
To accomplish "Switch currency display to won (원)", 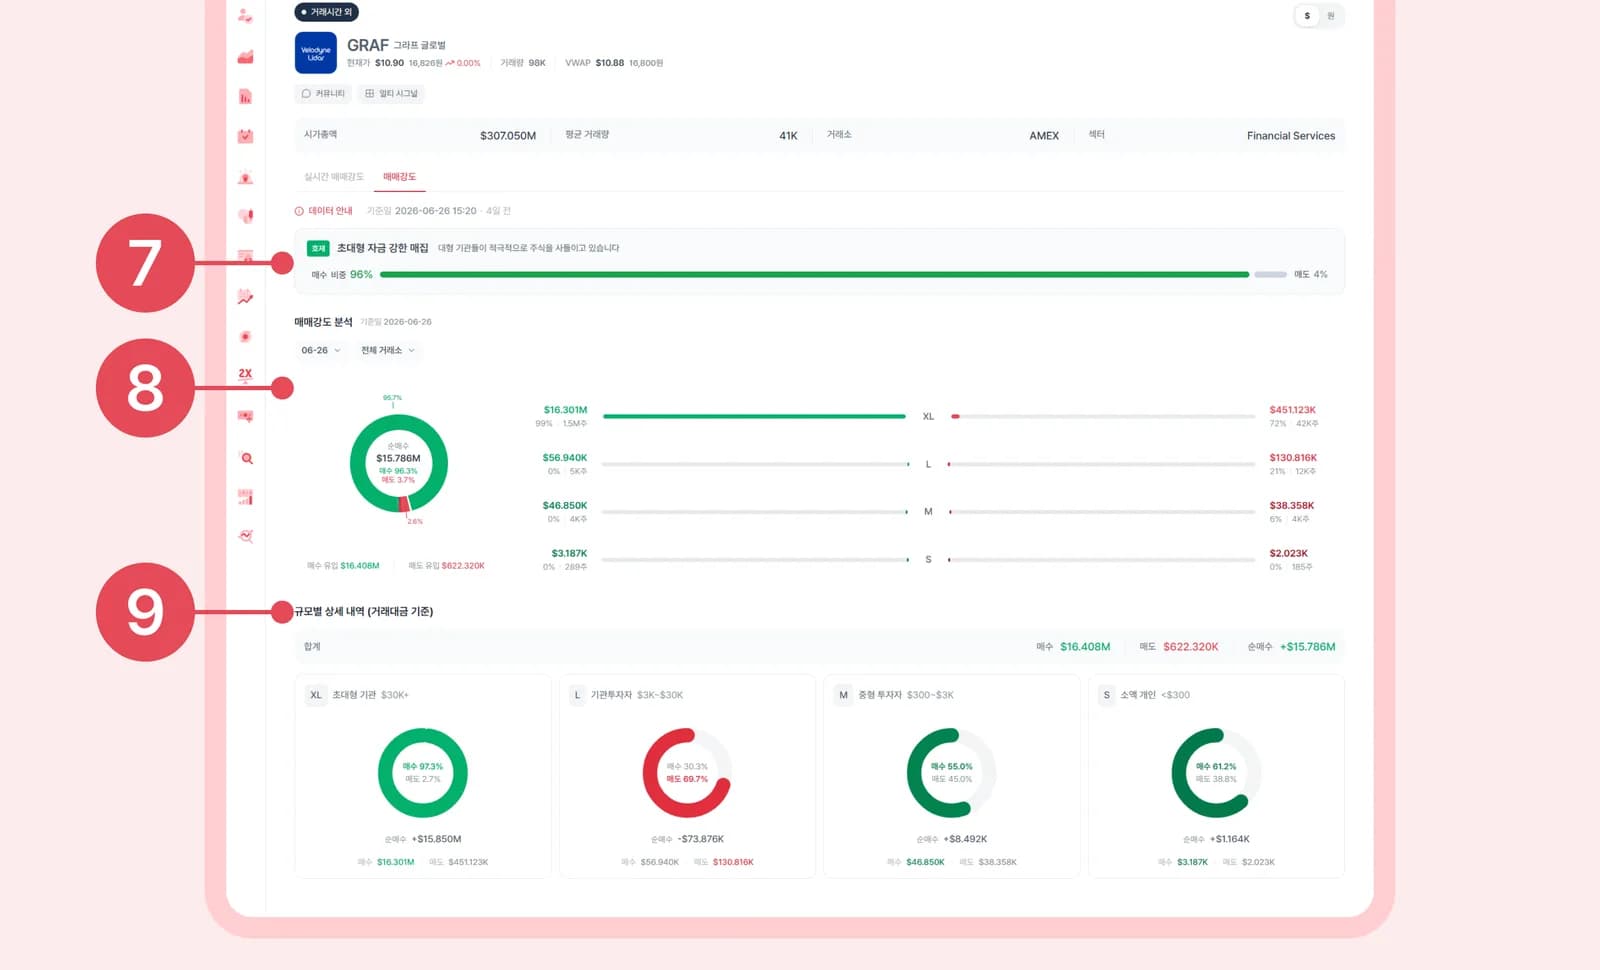I will pyautogui.click(x=1331, y=16).
